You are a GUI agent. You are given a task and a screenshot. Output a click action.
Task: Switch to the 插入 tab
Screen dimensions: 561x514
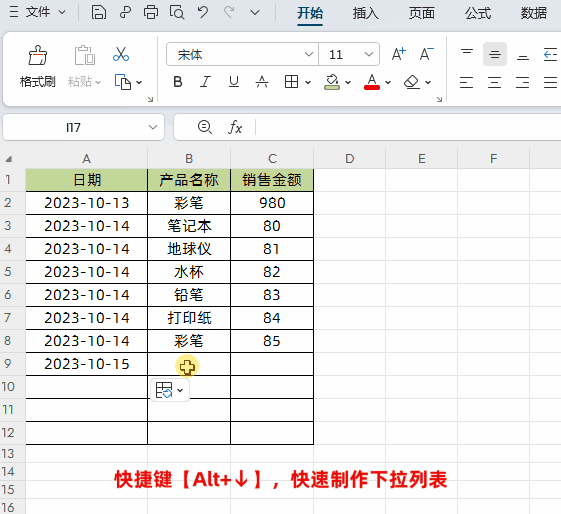[x=365, y=13]
